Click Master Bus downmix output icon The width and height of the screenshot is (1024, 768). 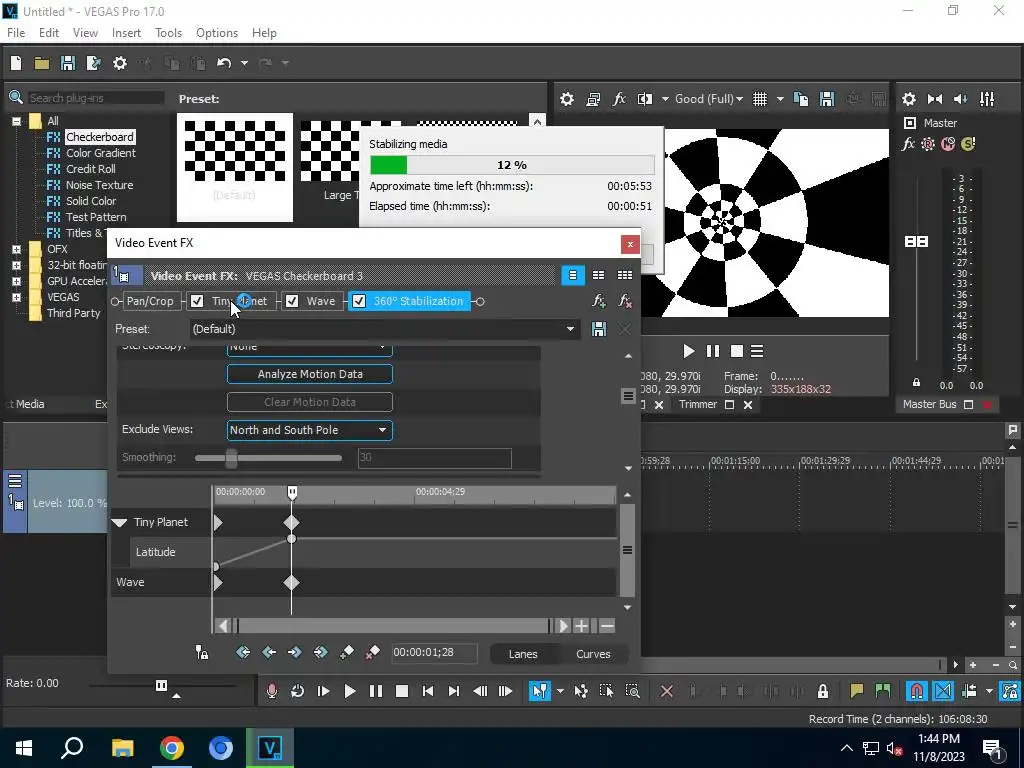point(935,99)
